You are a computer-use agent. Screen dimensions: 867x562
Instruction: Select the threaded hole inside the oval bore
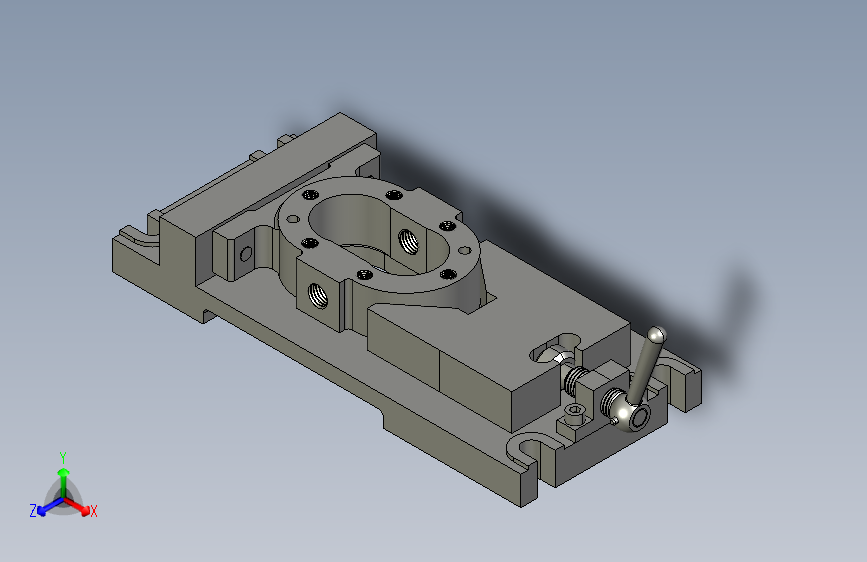pyautogui.click(x=408, y=242)
